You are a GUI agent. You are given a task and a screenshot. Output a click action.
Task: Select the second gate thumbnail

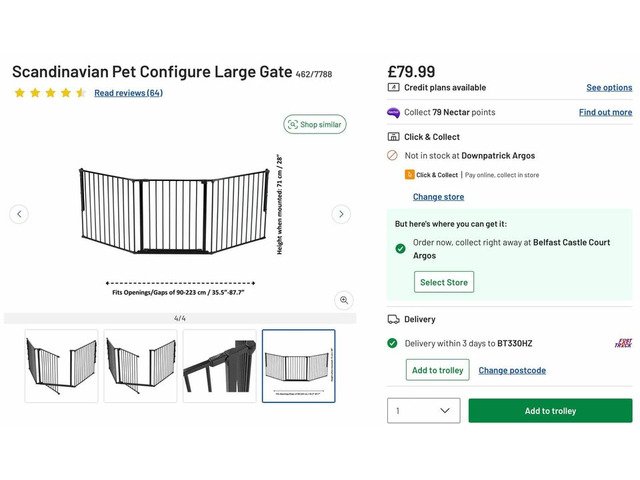pyautogui.click(x=140, y=366)
